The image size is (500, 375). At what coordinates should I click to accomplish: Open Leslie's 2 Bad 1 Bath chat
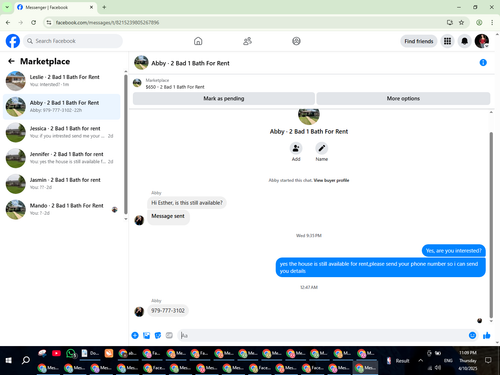coord(62,81)
